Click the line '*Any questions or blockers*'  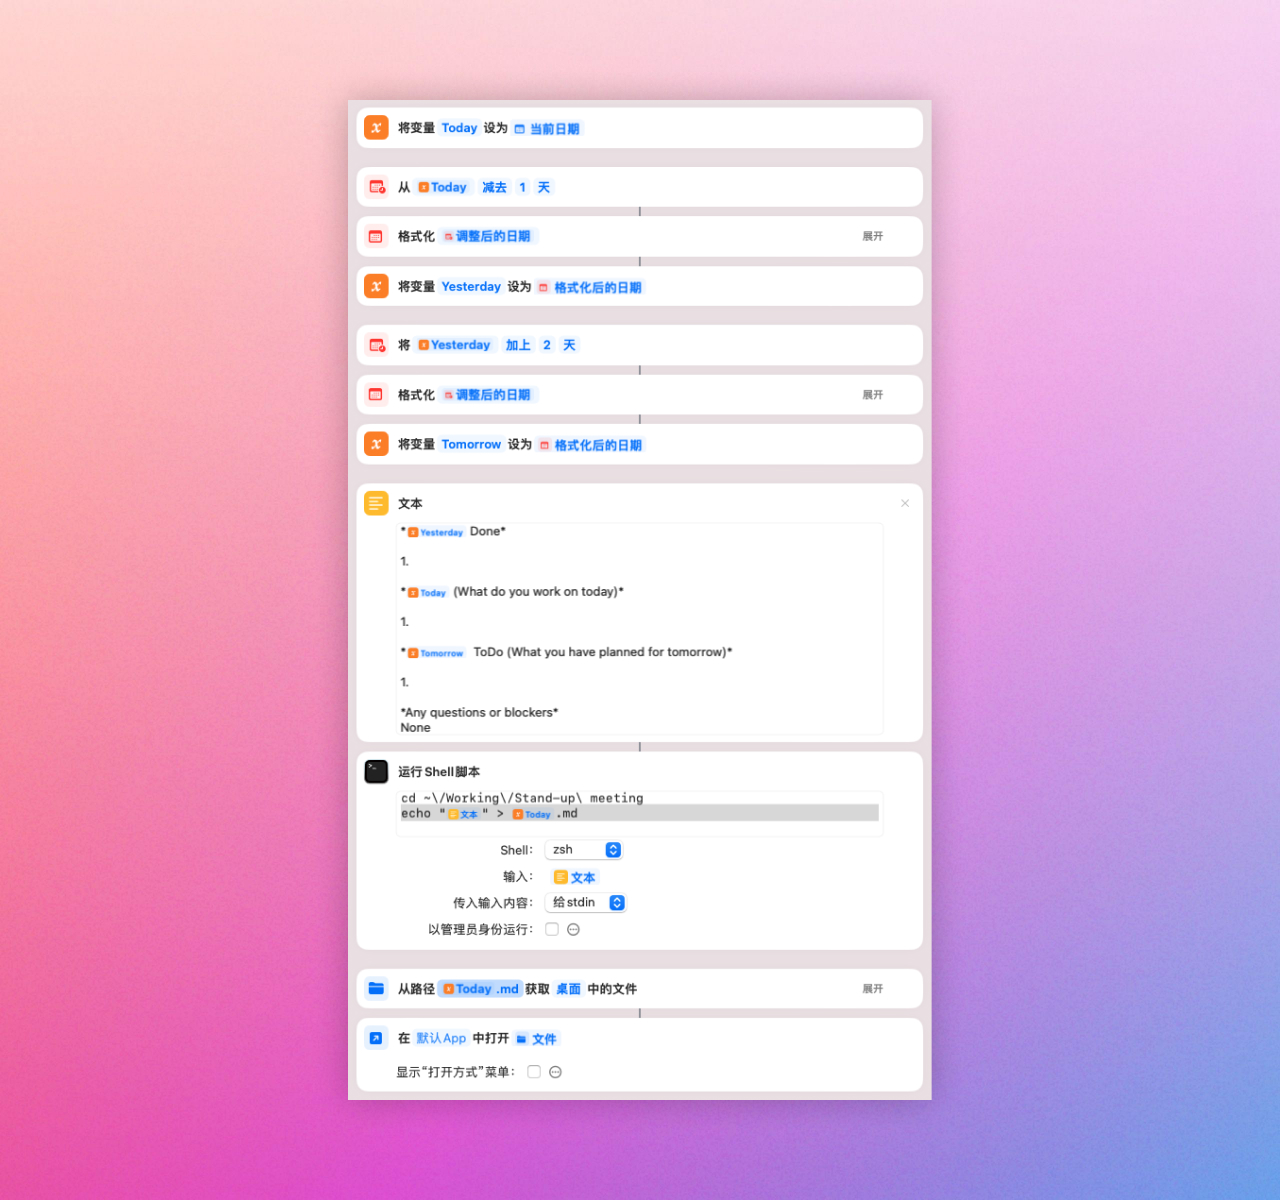click(x=479, y=712)
